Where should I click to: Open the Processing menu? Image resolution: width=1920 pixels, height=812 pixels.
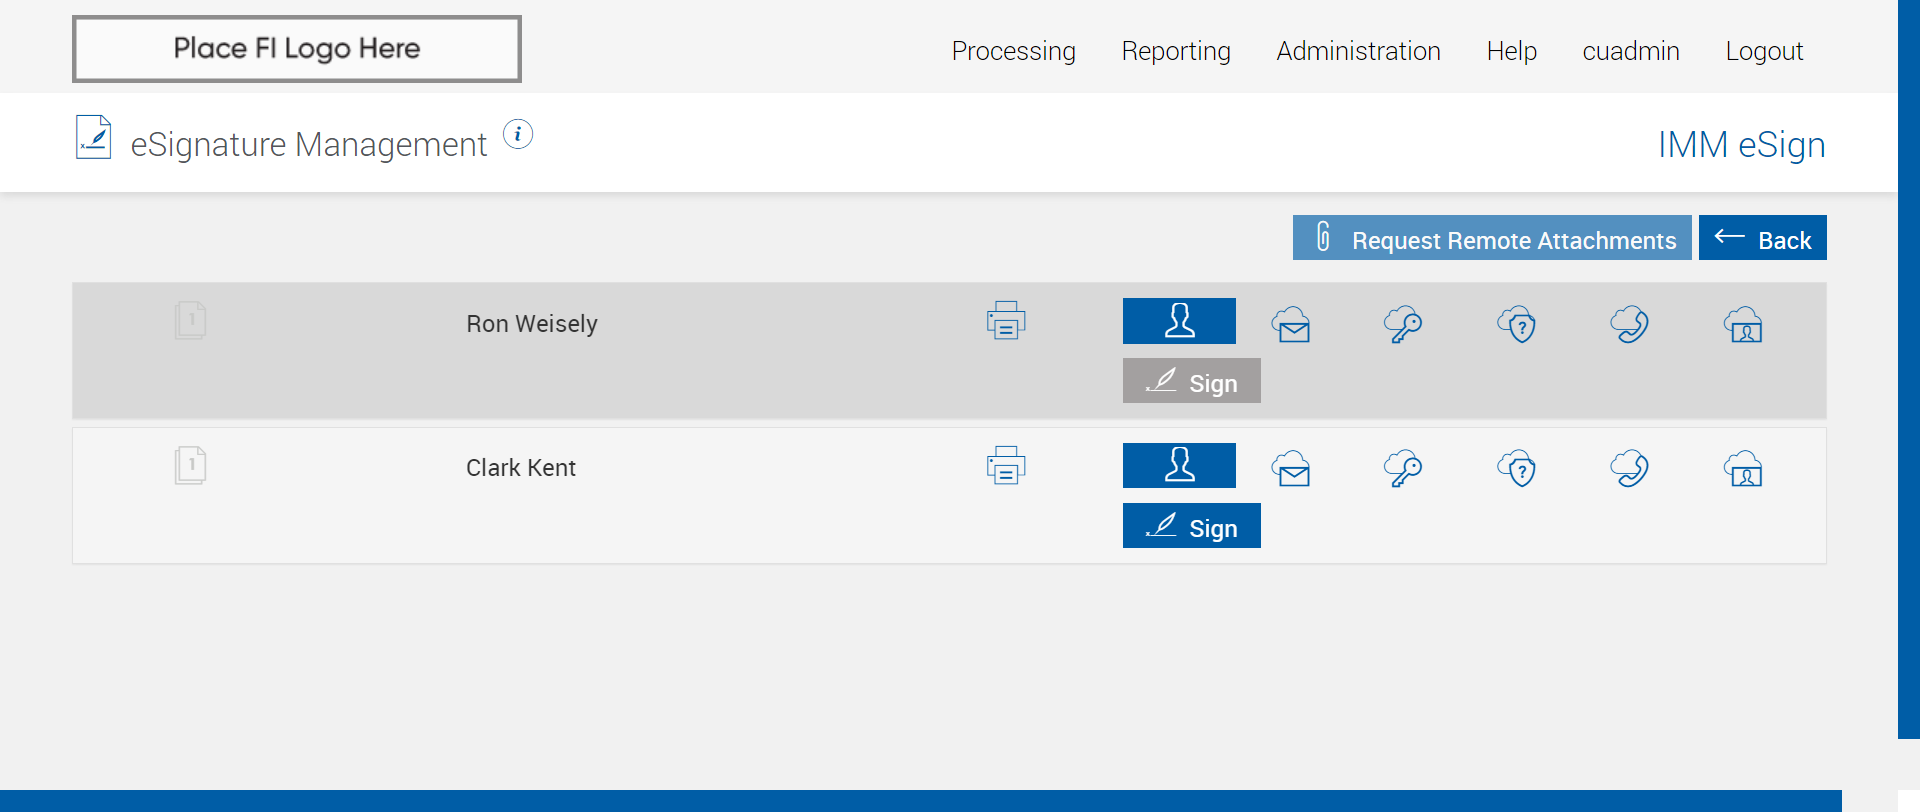(1013, 51)
